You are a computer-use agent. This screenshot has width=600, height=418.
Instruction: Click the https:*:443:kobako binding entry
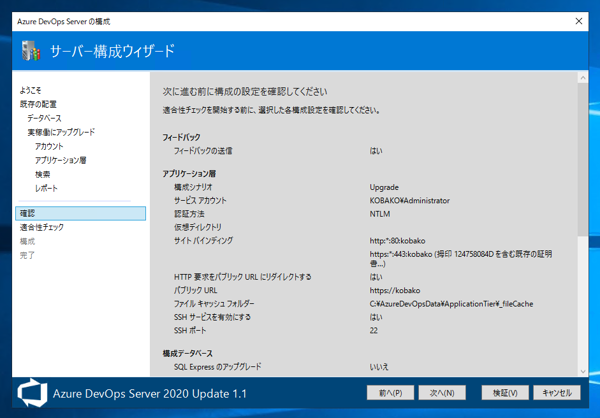(461, 258)
